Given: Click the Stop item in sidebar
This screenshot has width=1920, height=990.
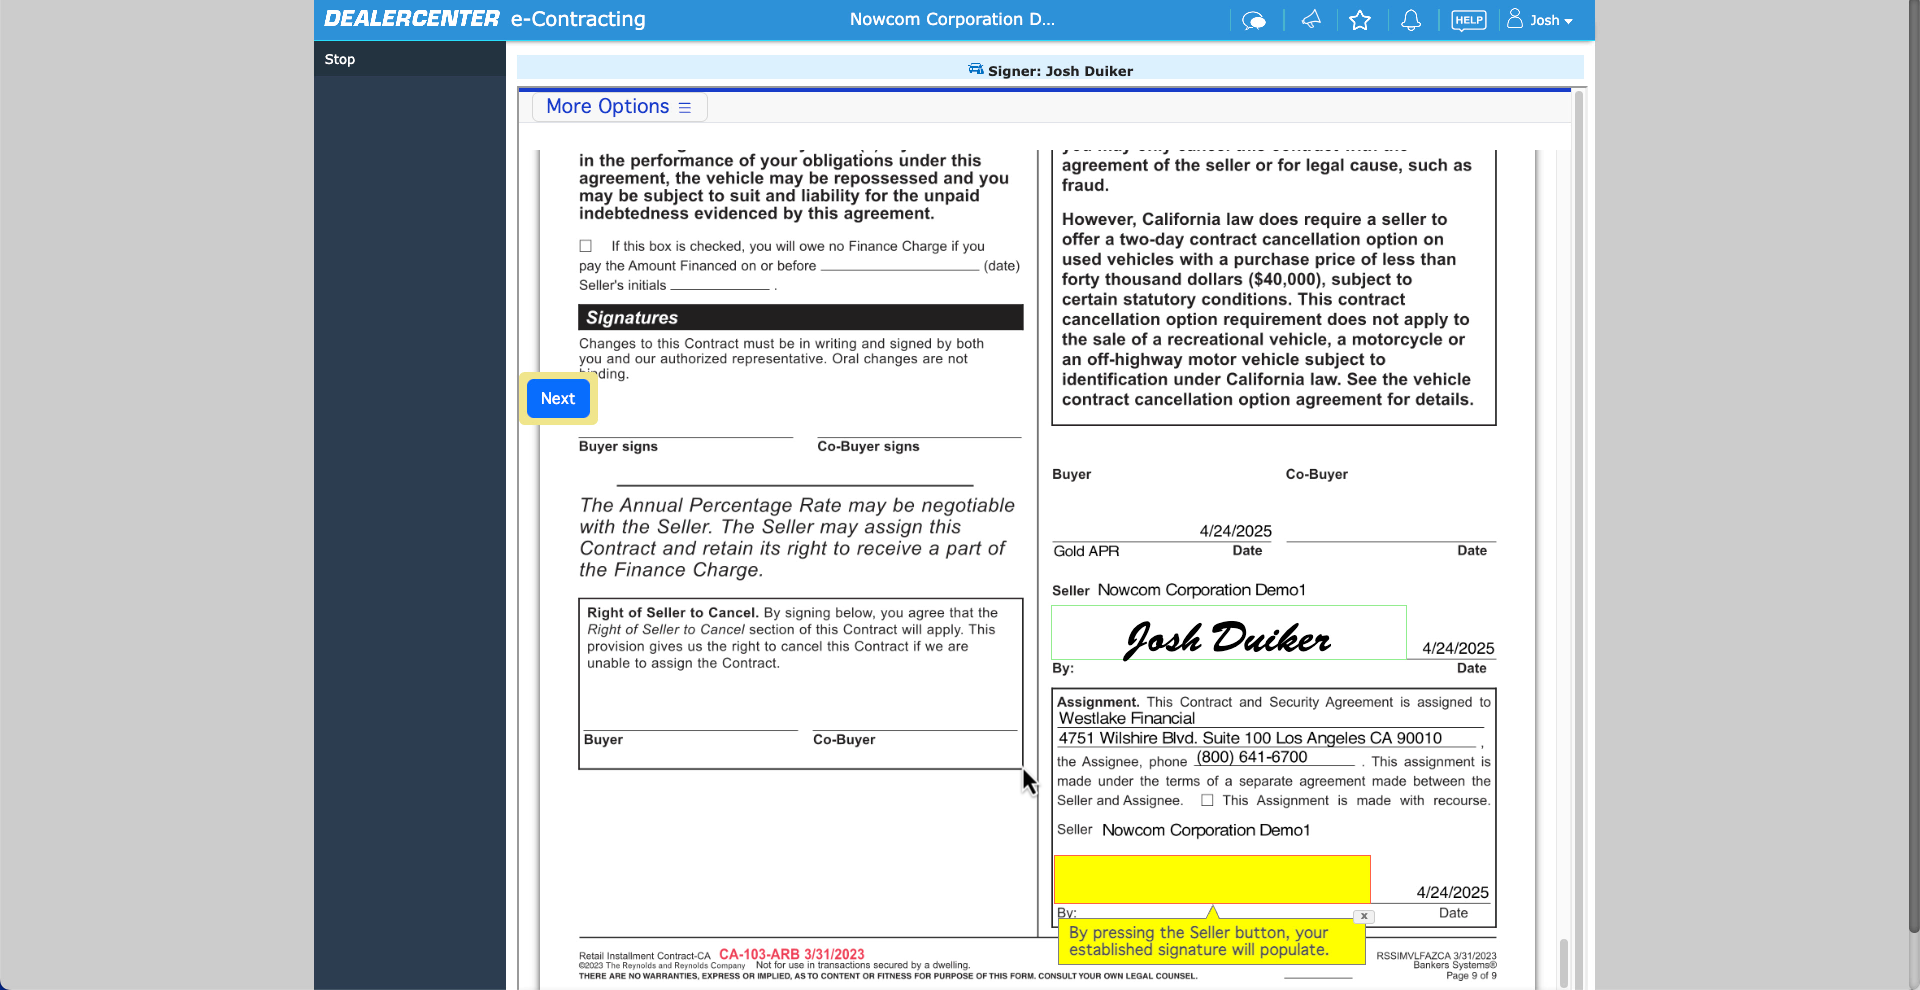Looking at the screenshot, I should pos(340,59).
